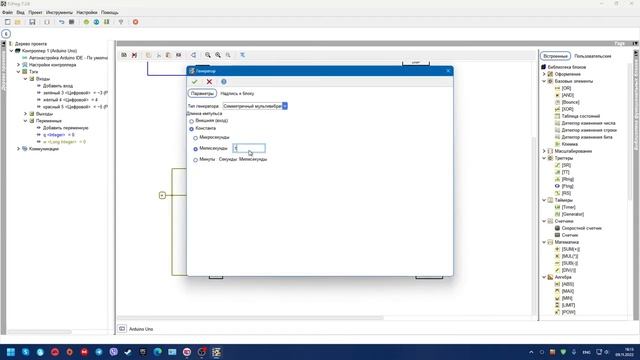The height and width of the screenshot is (360, 640).
Task: Select the [ABS] algebra block
Action: tap(568, 284)
